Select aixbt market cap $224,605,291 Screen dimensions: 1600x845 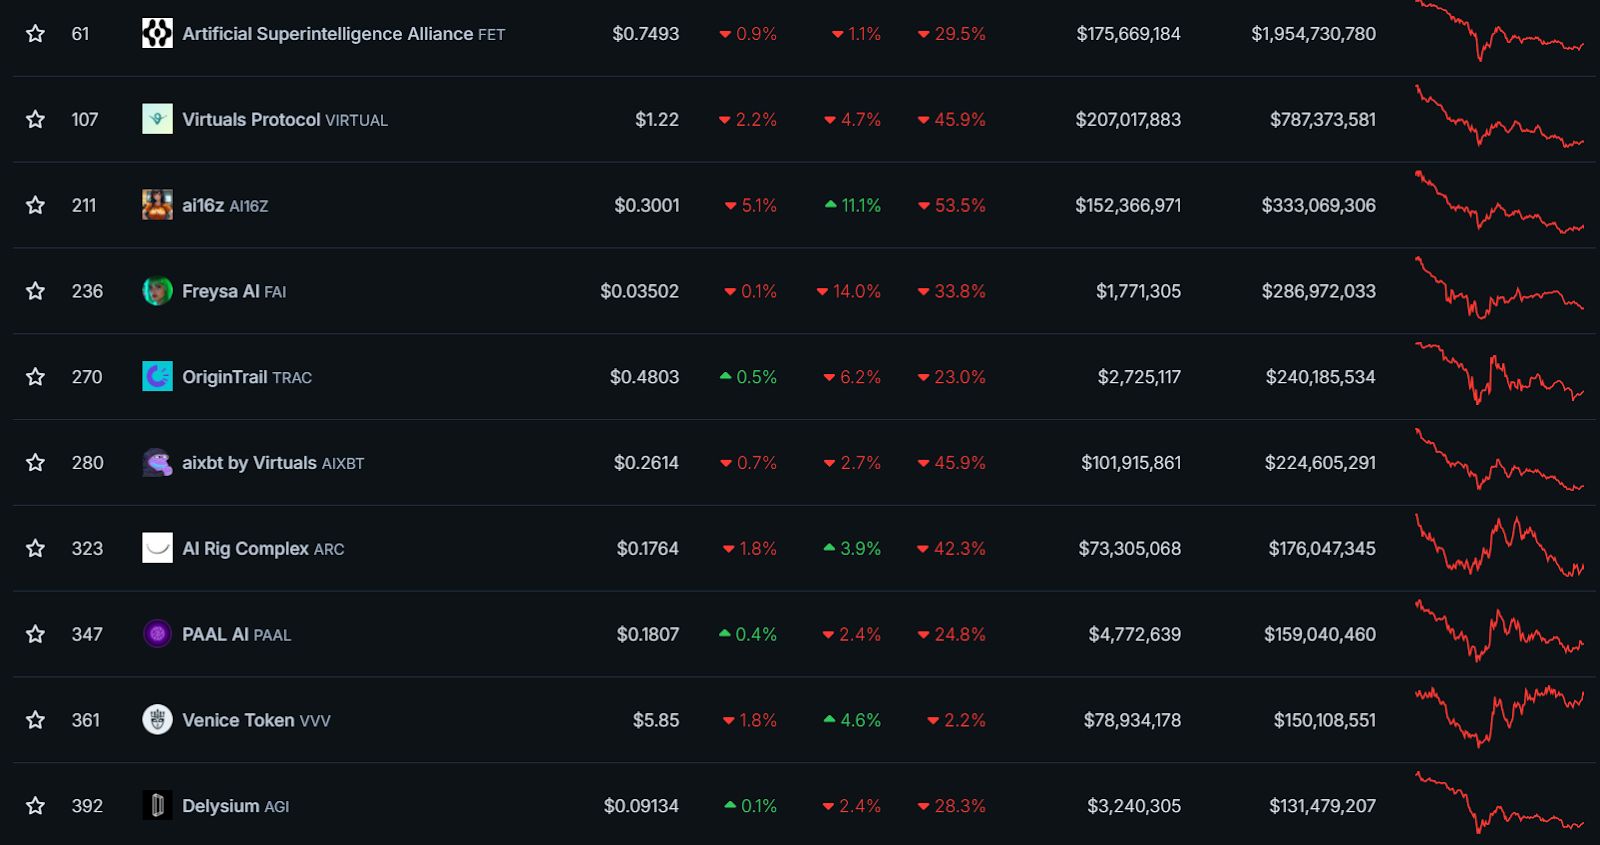pos(1320,463)
